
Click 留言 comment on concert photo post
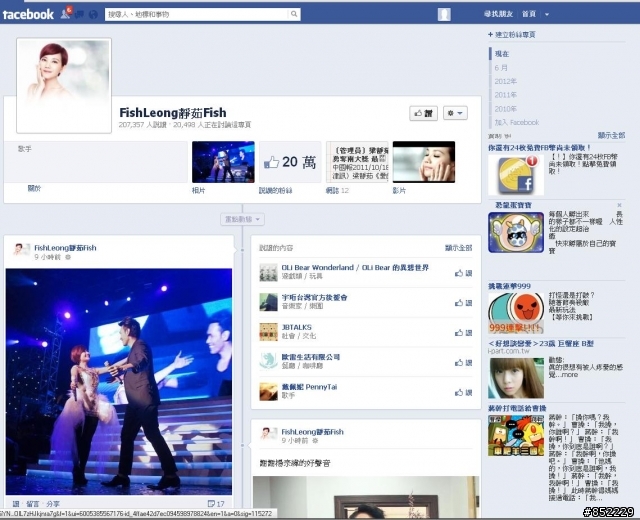coord(33,504)
